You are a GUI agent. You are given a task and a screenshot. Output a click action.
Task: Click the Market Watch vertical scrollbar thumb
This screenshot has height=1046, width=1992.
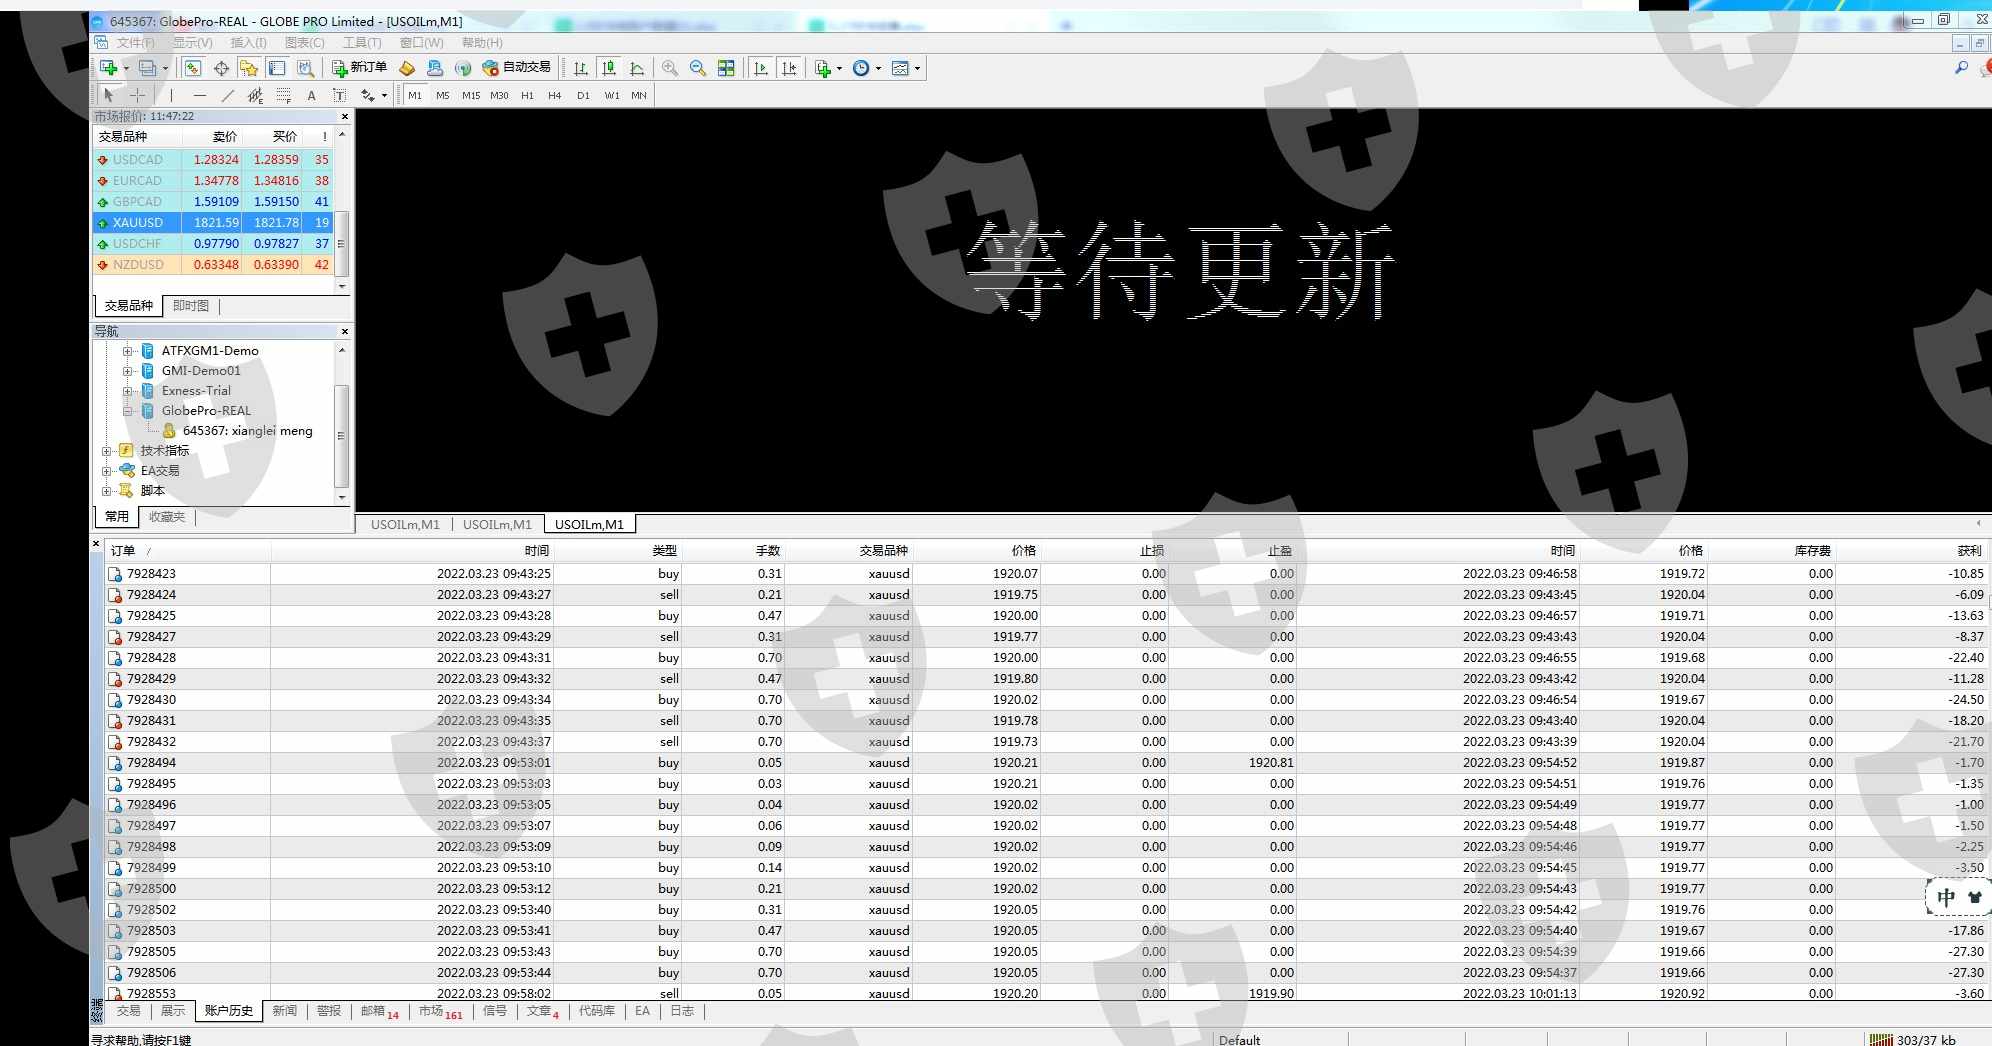click(342, 243)
